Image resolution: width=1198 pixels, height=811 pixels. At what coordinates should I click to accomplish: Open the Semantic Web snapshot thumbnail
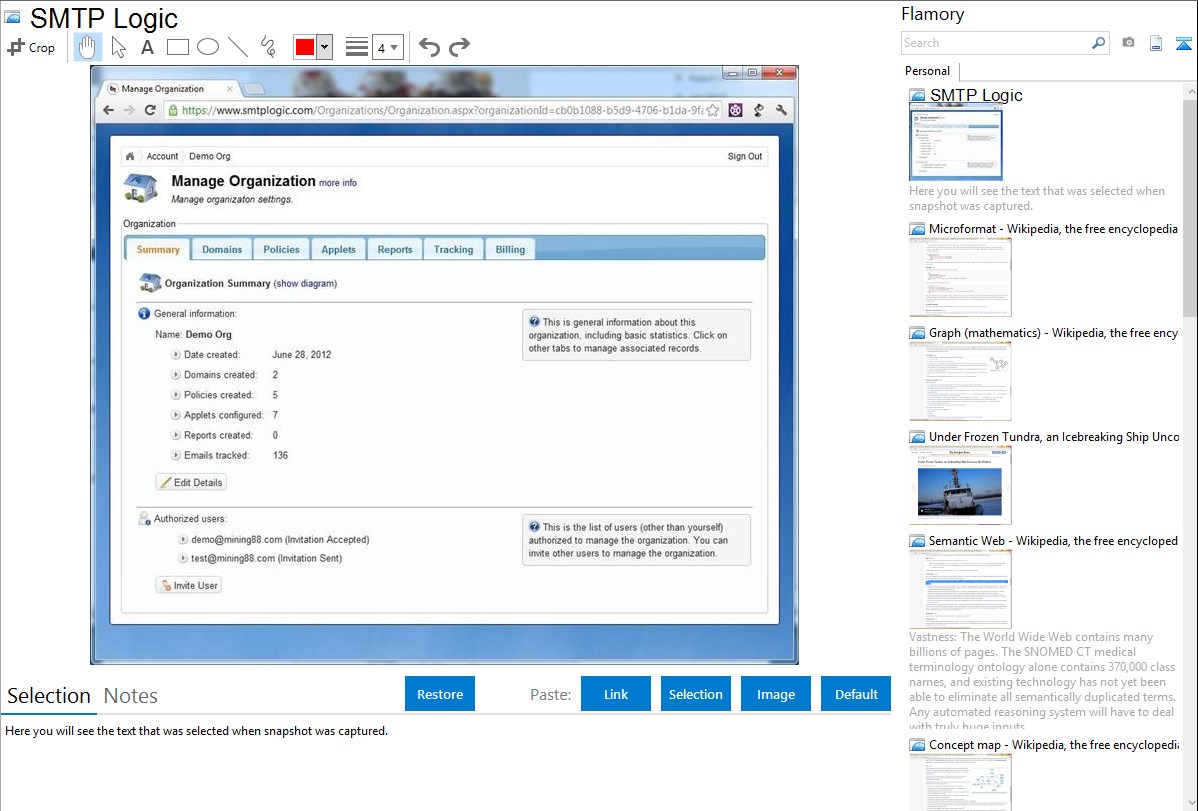pos(960,587)
